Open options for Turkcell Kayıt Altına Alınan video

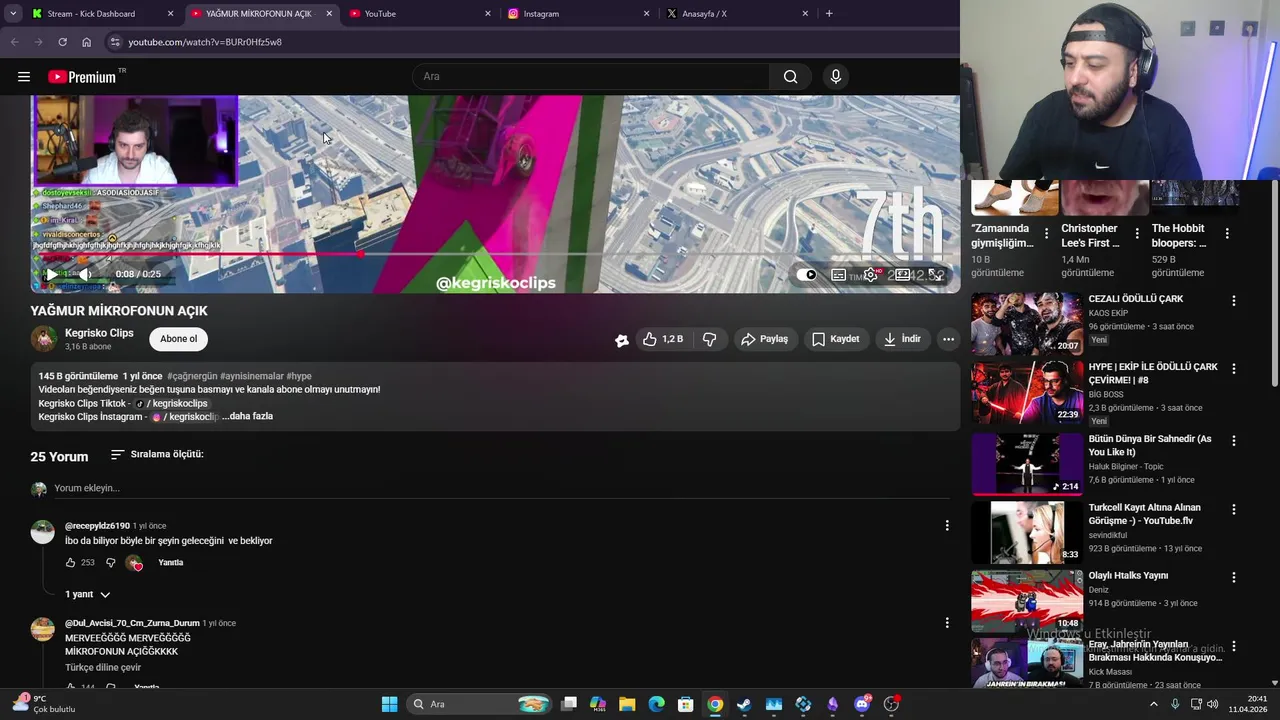coord(1234,509)
